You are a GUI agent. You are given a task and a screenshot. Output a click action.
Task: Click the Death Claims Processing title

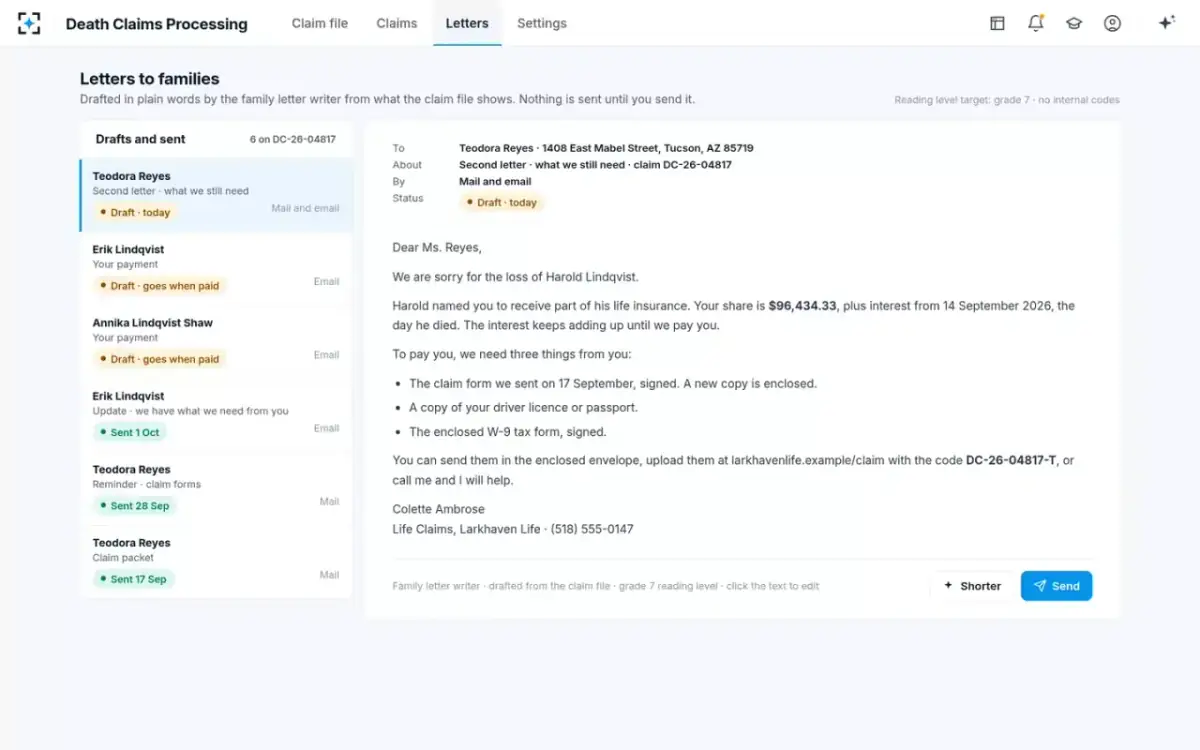pos(157,24)
